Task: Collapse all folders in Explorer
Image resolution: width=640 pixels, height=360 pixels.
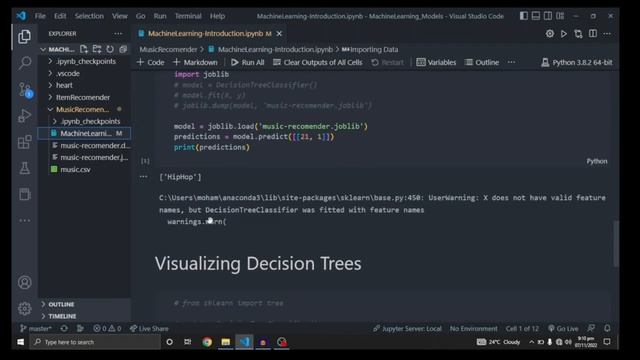Action: [123, 49]
